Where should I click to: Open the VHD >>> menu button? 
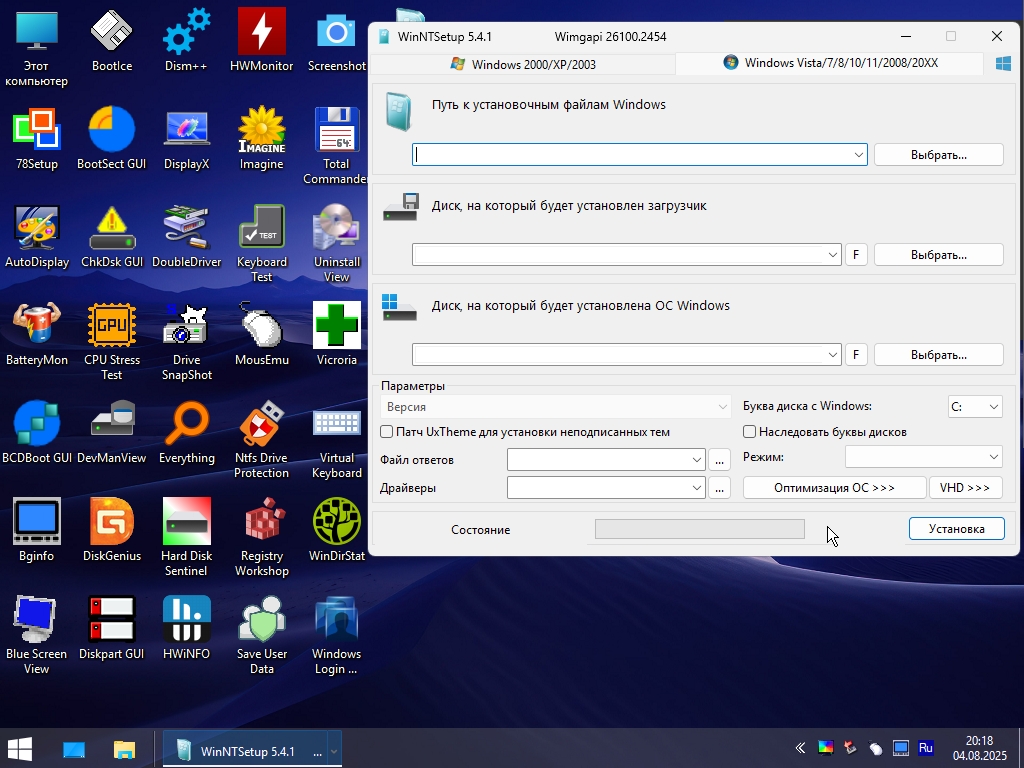[965, 487]
